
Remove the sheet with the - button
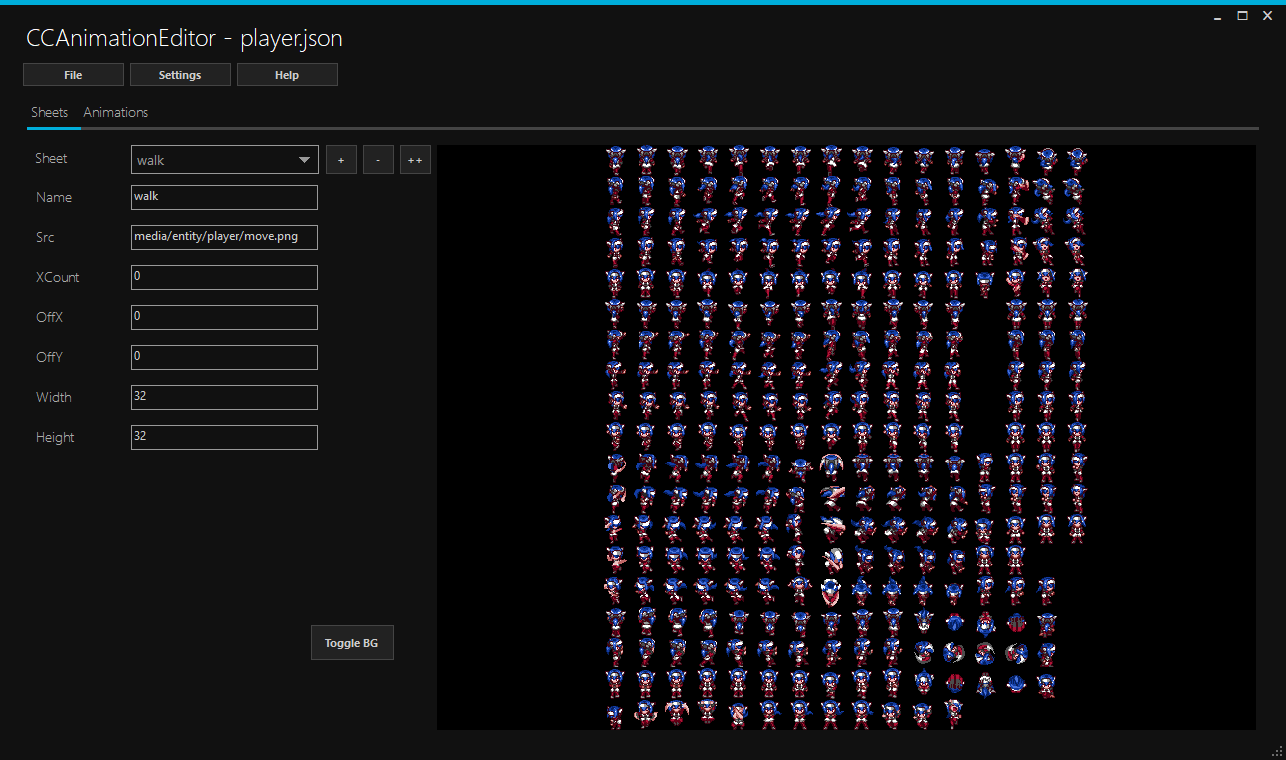tap(378, 160)
